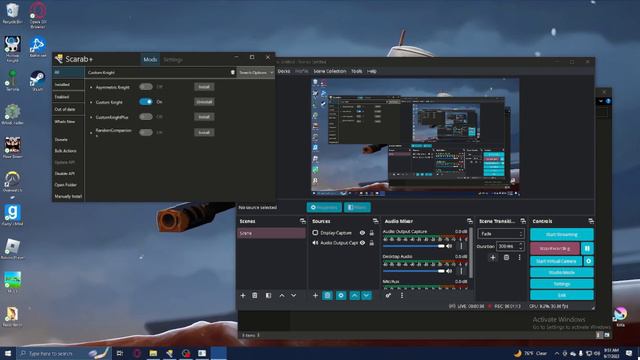Click the Custom Knight search field

(157, 72)
